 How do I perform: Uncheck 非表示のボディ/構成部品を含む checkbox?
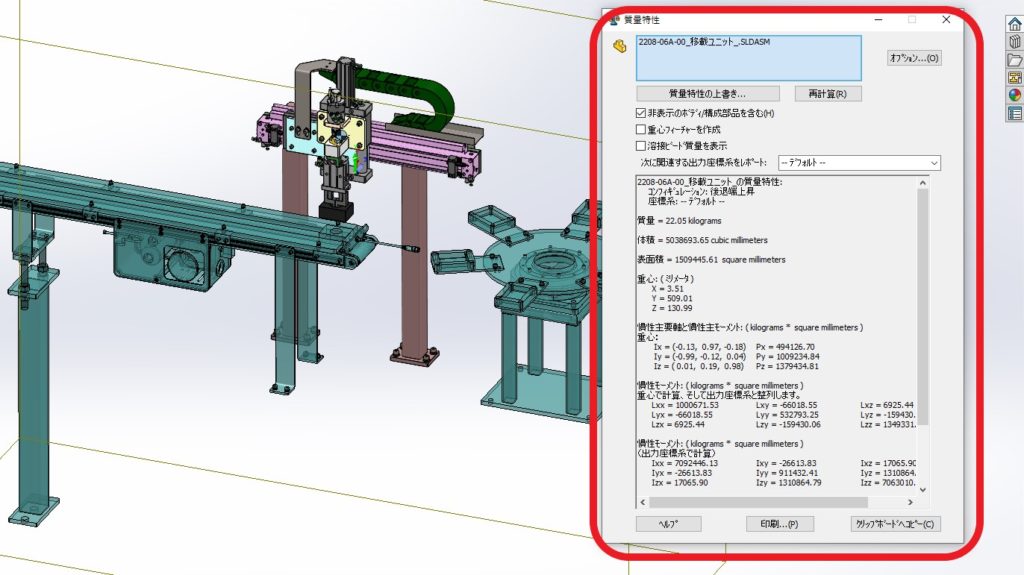(641, 113)
